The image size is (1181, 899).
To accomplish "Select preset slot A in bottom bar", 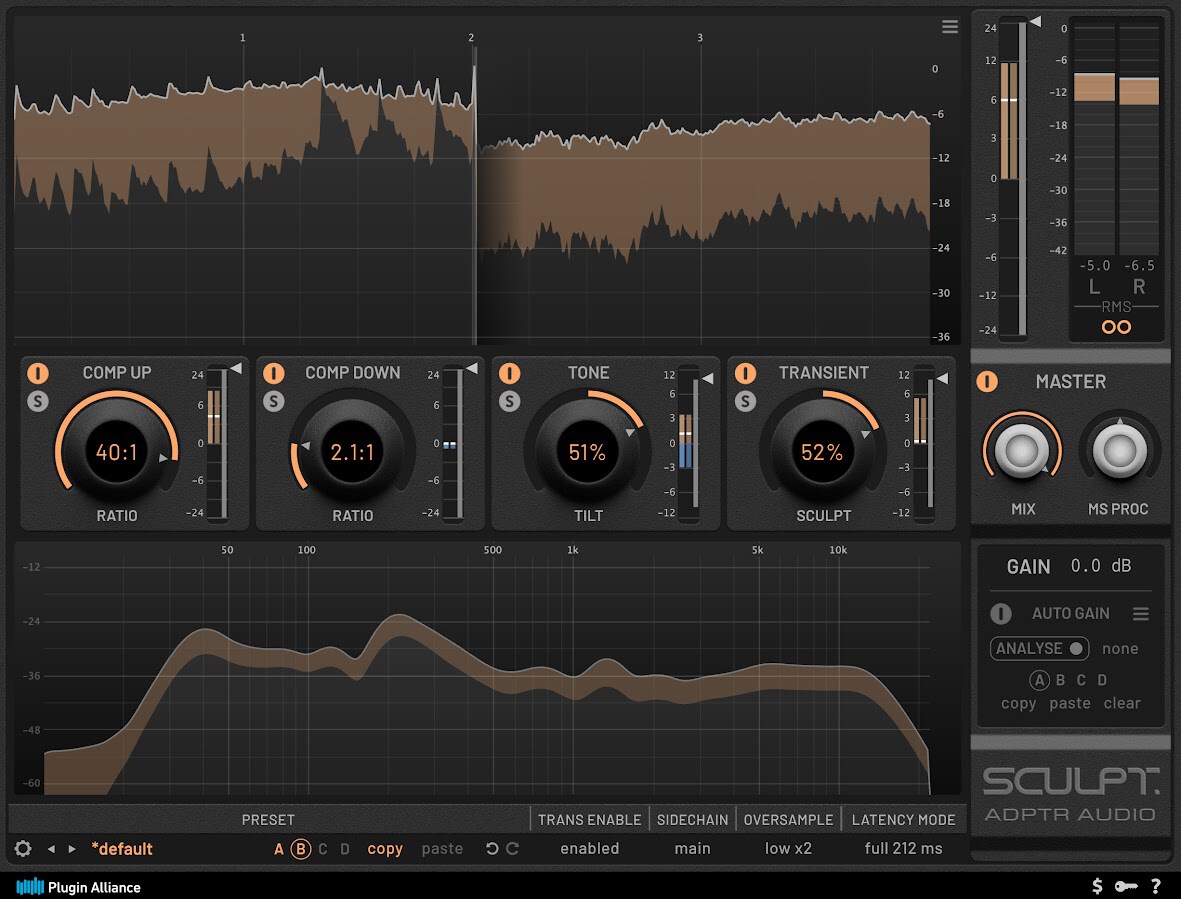I will click(279, 849).
